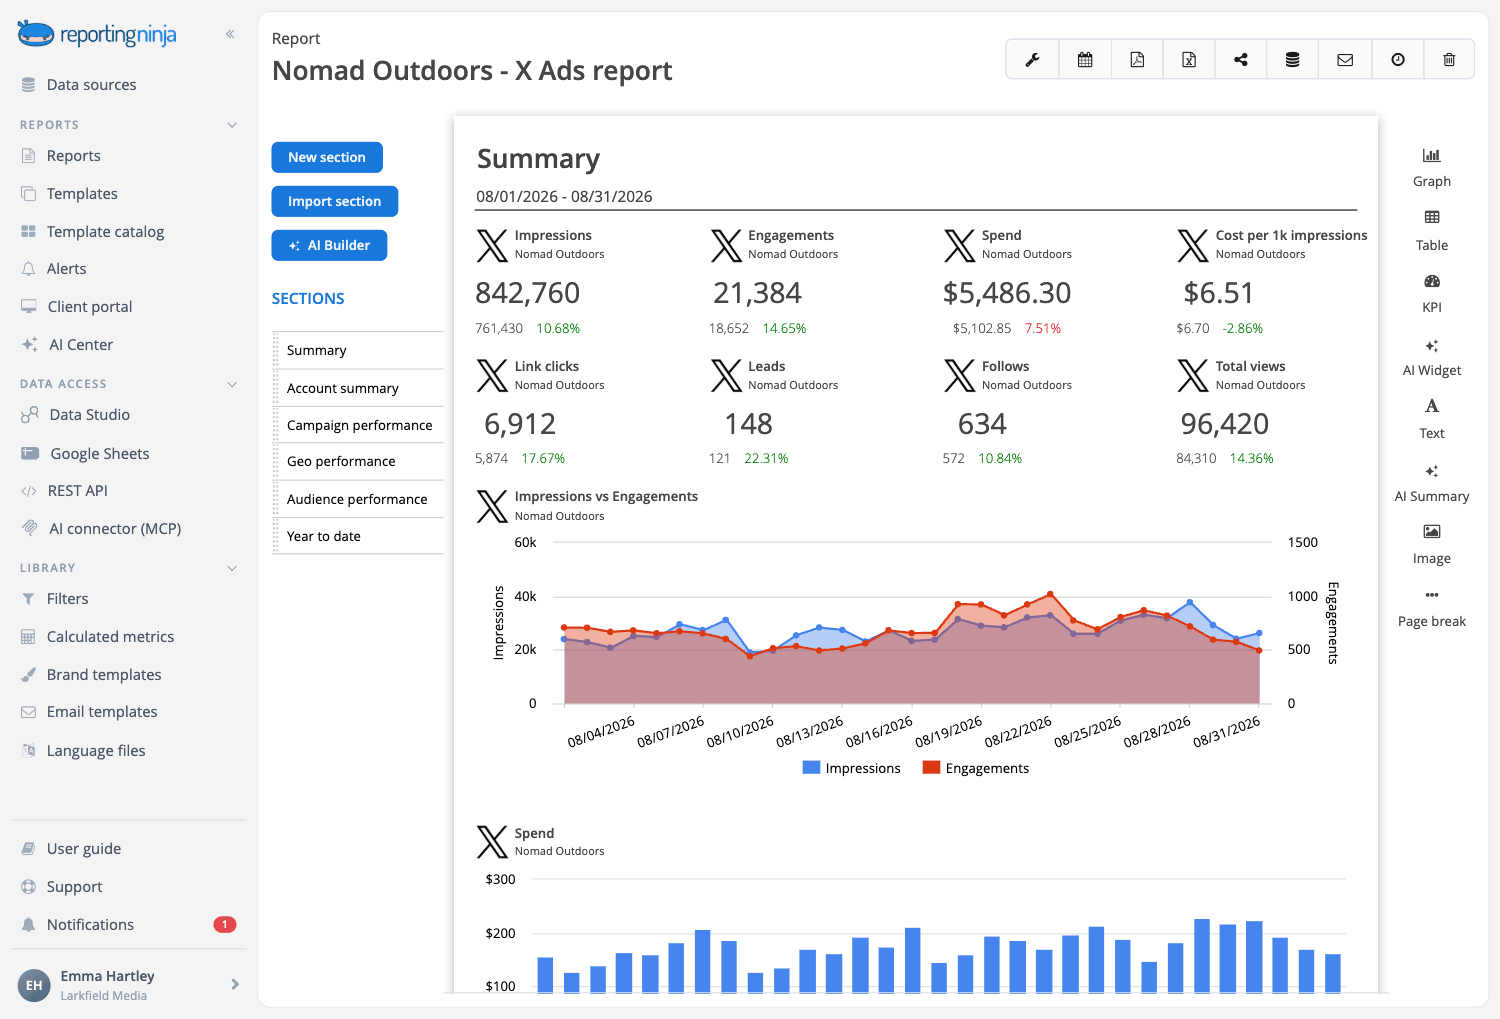
Task: Add a KPI widget
Action: [1432, 293]
